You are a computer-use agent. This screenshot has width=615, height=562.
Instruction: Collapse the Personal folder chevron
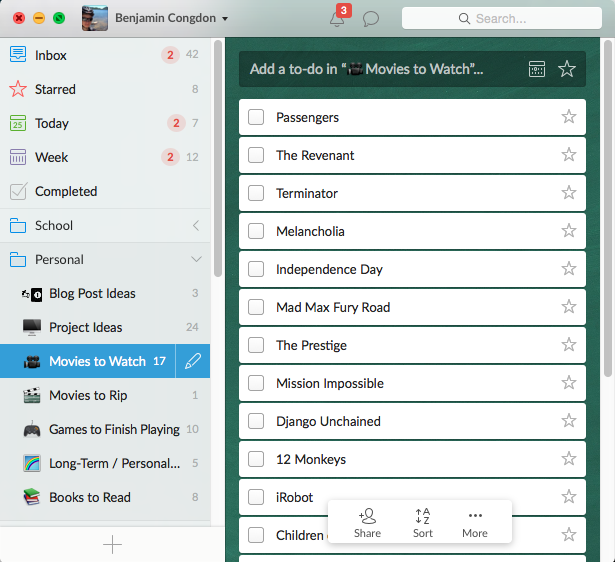coord(196,259)
